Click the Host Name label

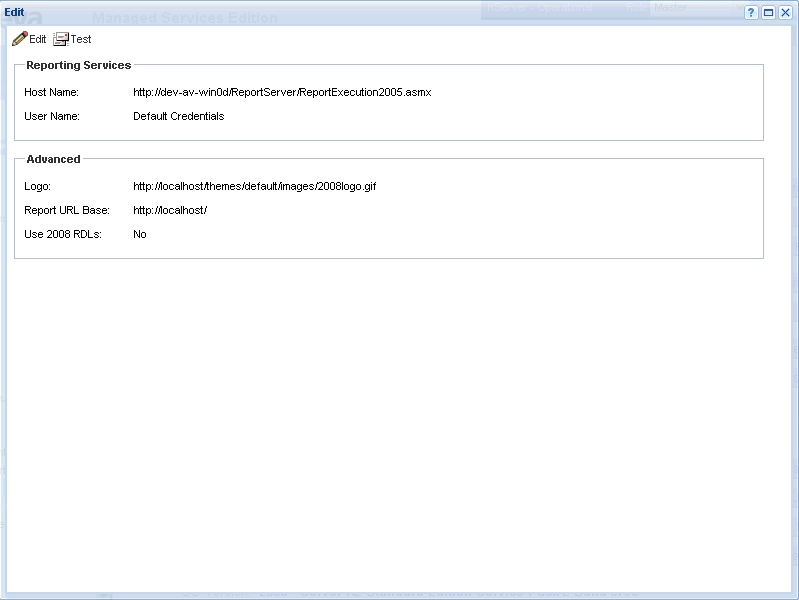point(51,92)
